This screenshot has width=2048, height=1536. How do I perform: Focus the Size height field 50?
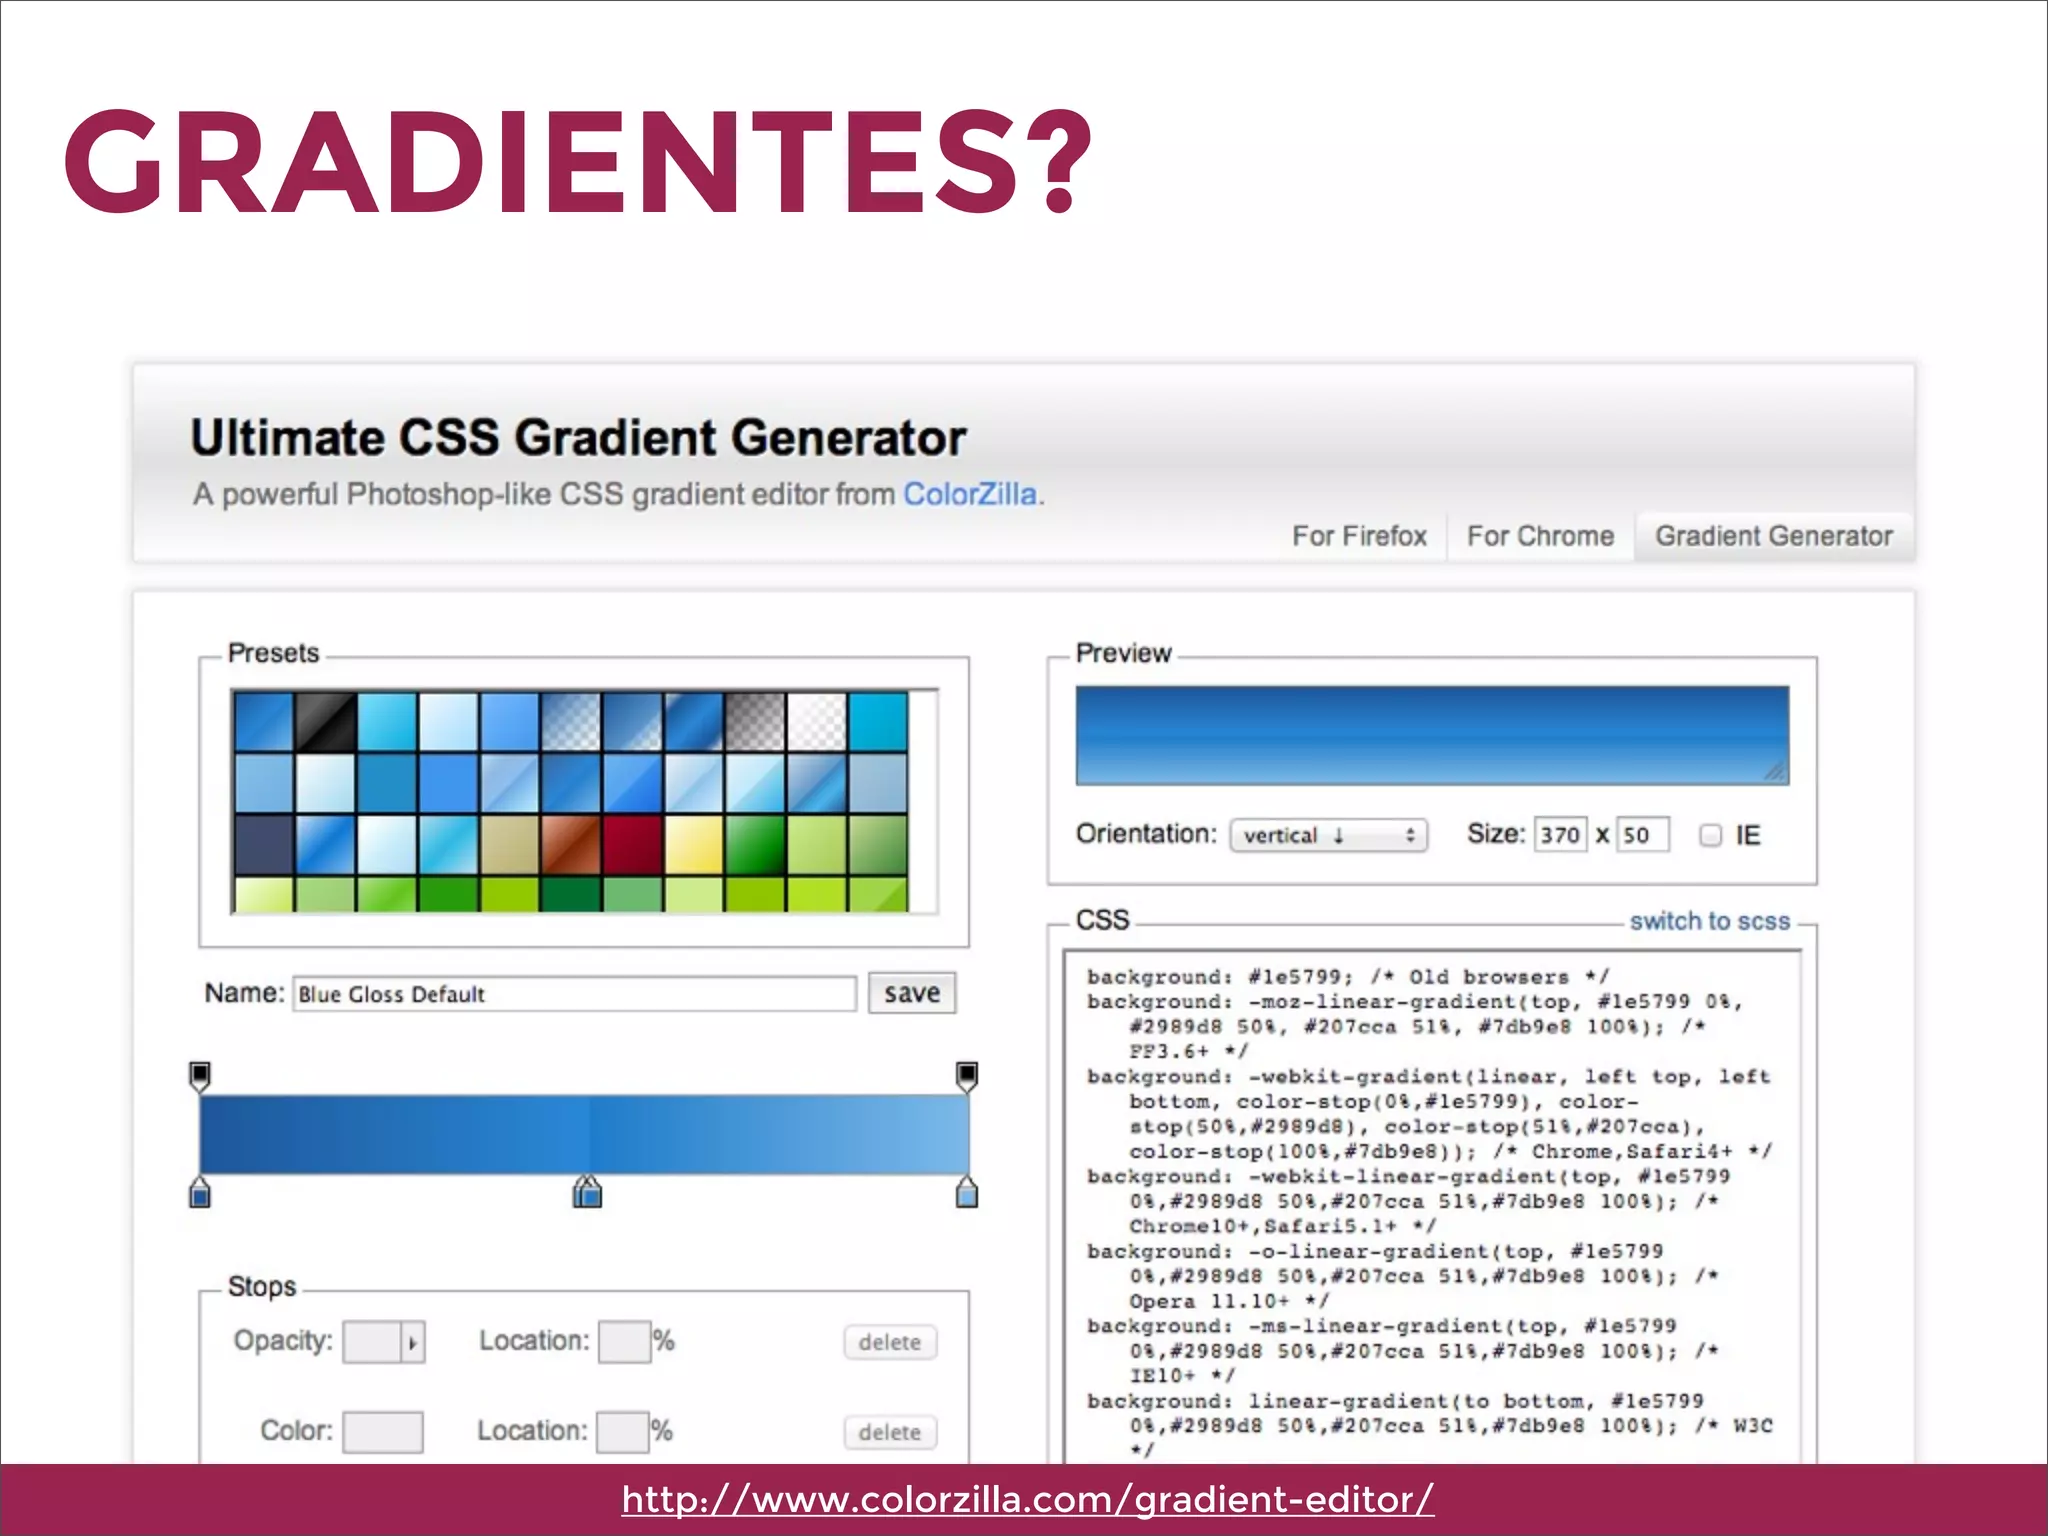[x=1643, y=835]
